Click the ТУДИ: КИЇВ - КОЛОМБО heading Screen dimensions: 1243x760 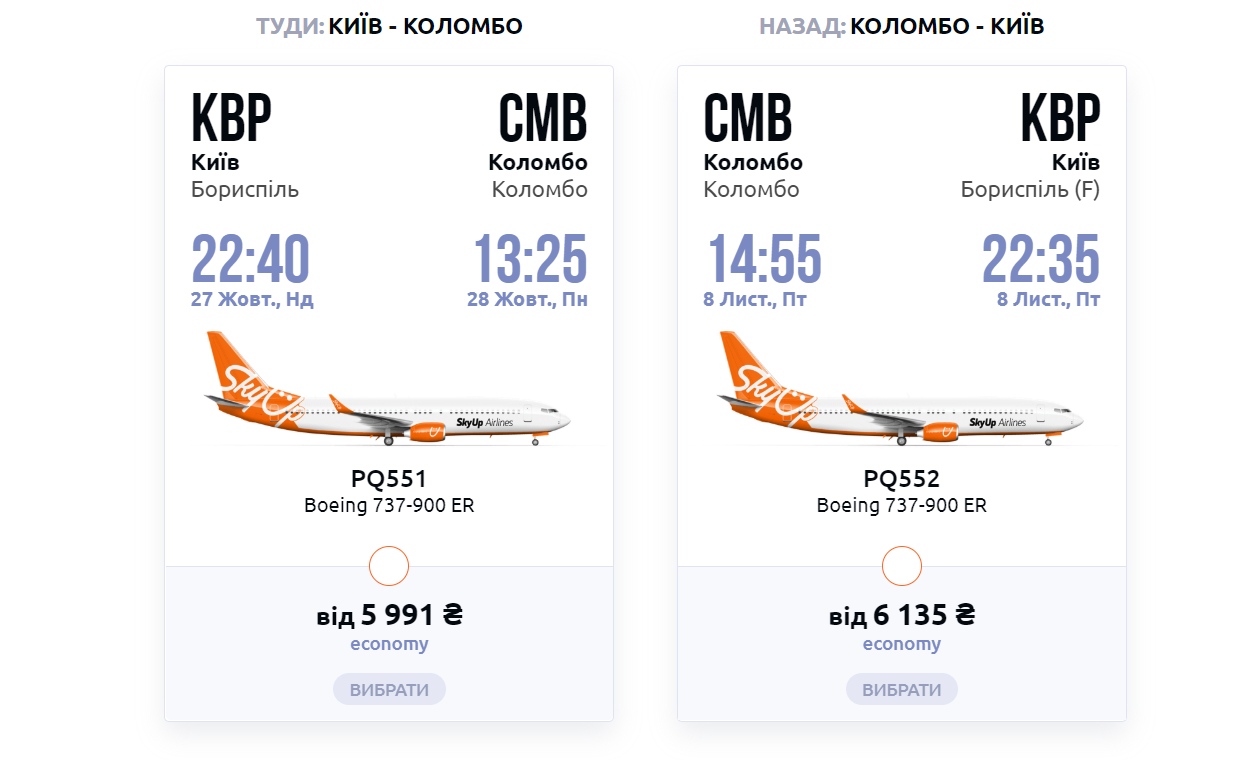point(389,26)
